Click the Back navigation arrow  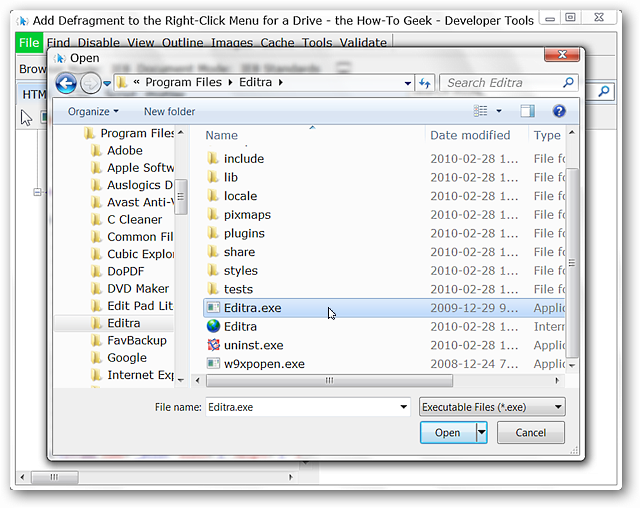(66, 83)
